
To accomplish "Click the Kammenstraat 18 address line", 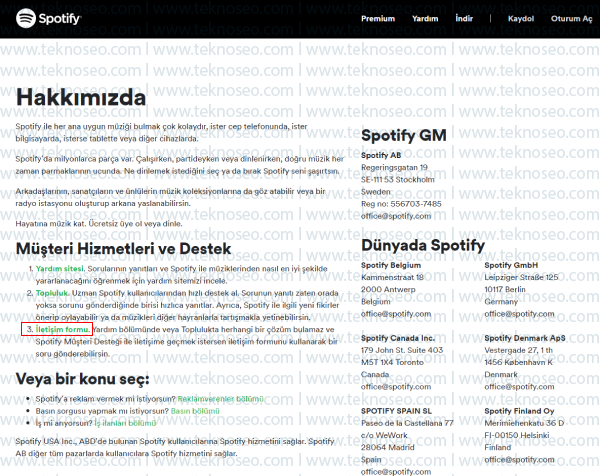I will point(392,277).
